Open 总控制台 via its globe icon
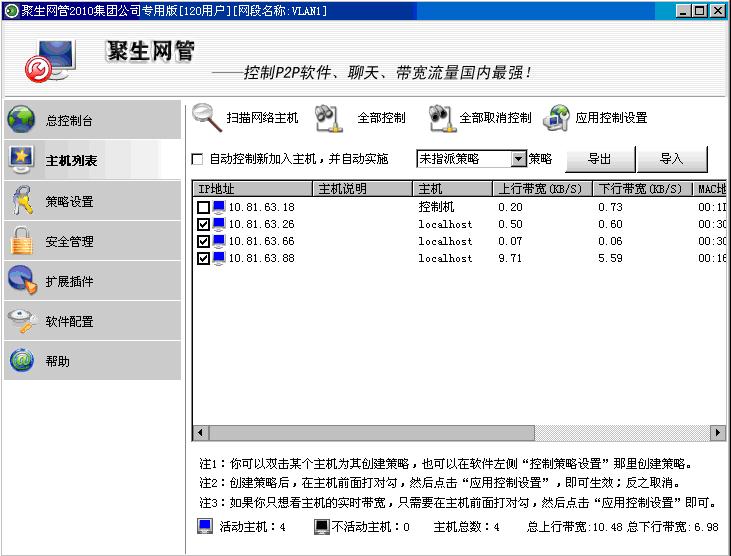 coord(22,120)
